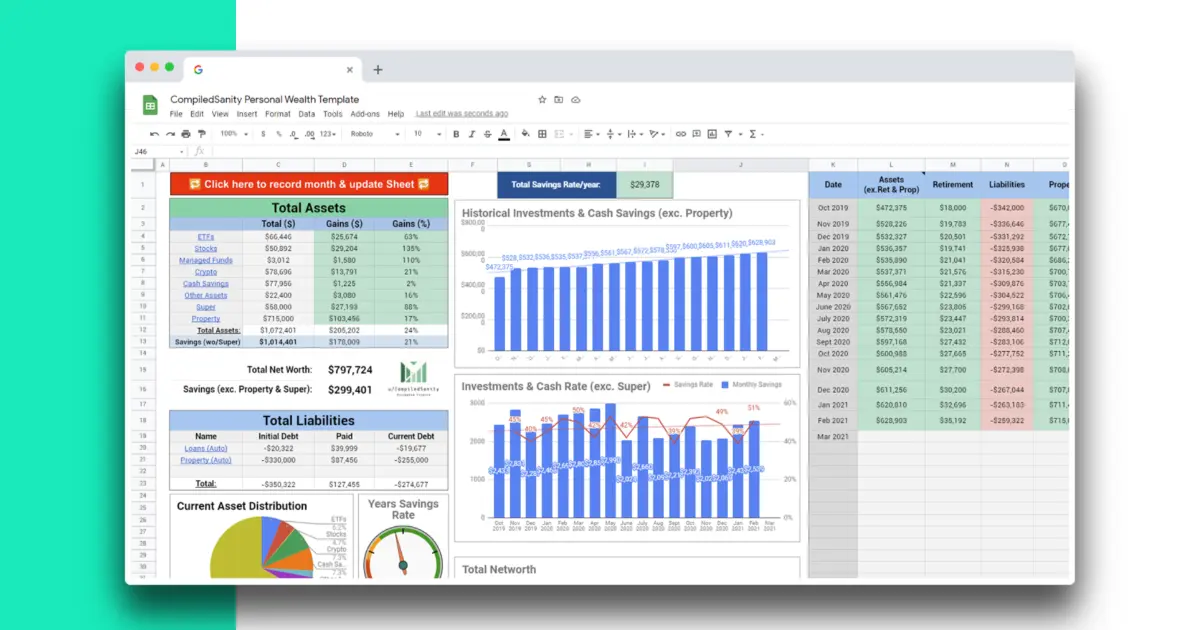Open the text color picker
The width and height of the screenshot is (1200, 630).
click(503, 134)
